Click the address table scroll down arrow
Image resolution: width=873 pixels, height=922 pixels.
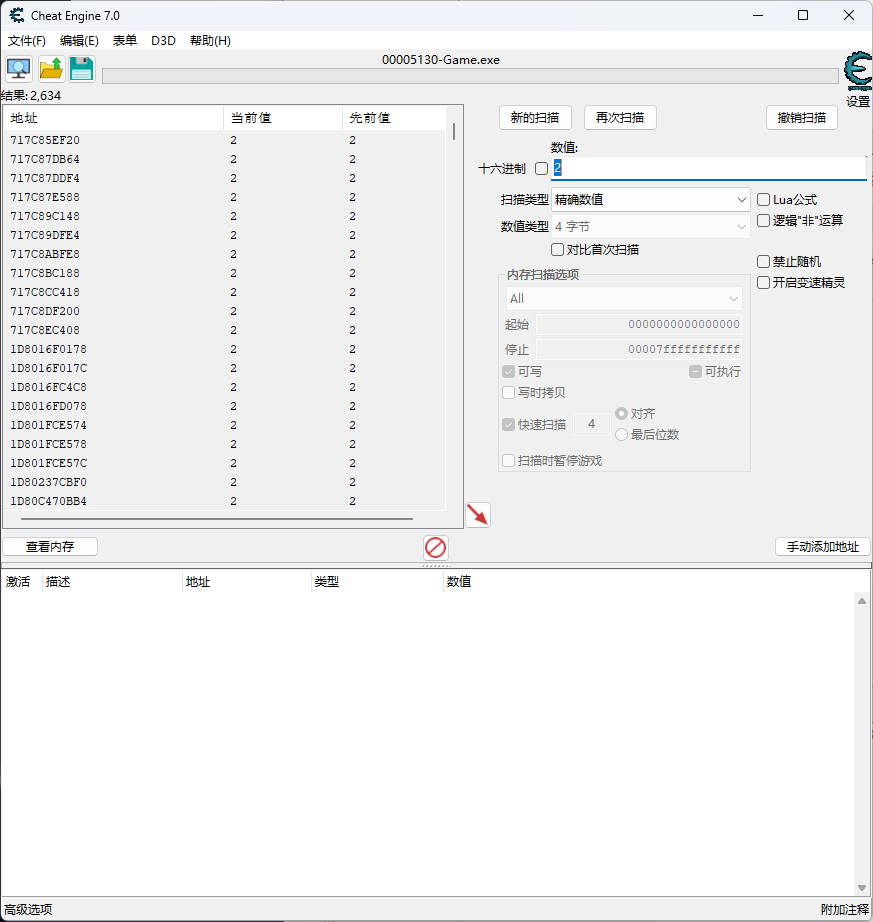click(862, 888)
